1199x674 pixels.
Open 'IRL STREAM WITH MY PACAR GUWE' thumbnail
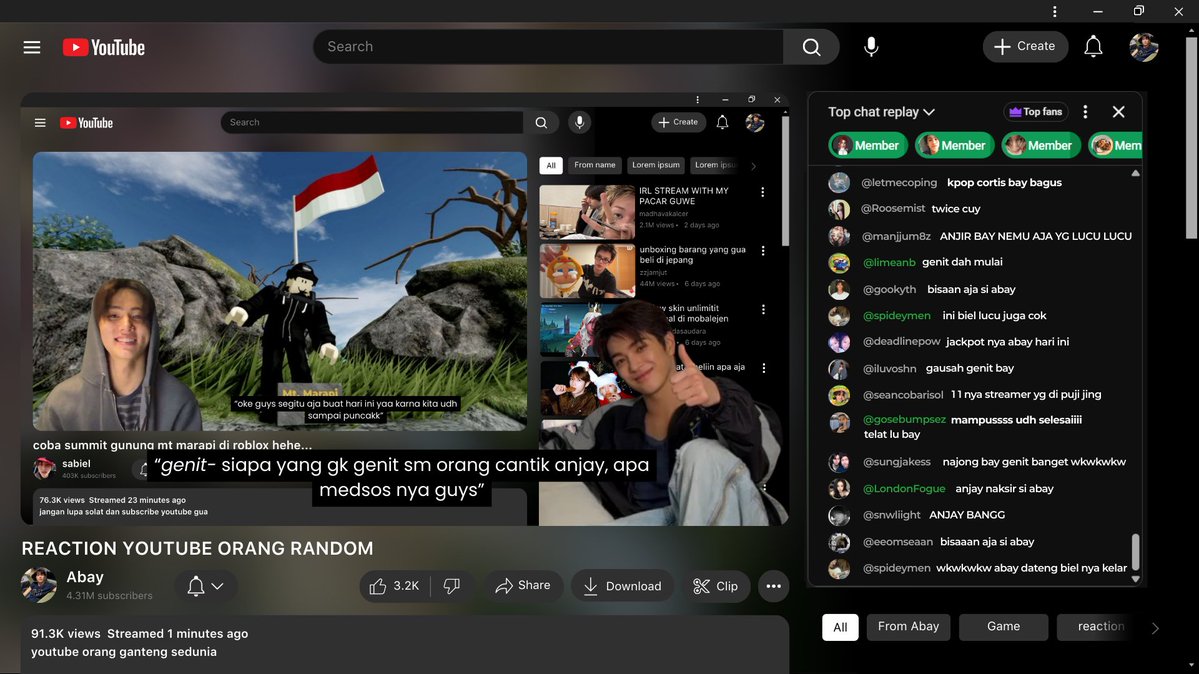pos(587,211)
